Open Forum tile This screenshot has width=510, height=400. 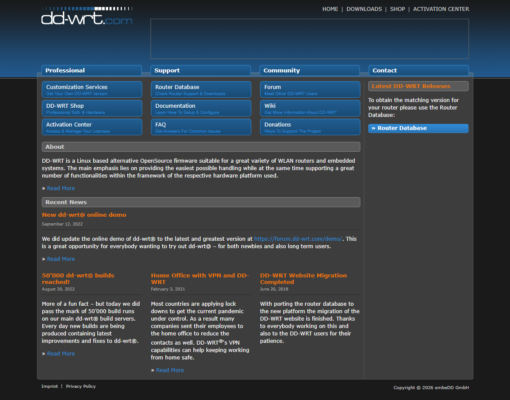click(x=310, y=89)
